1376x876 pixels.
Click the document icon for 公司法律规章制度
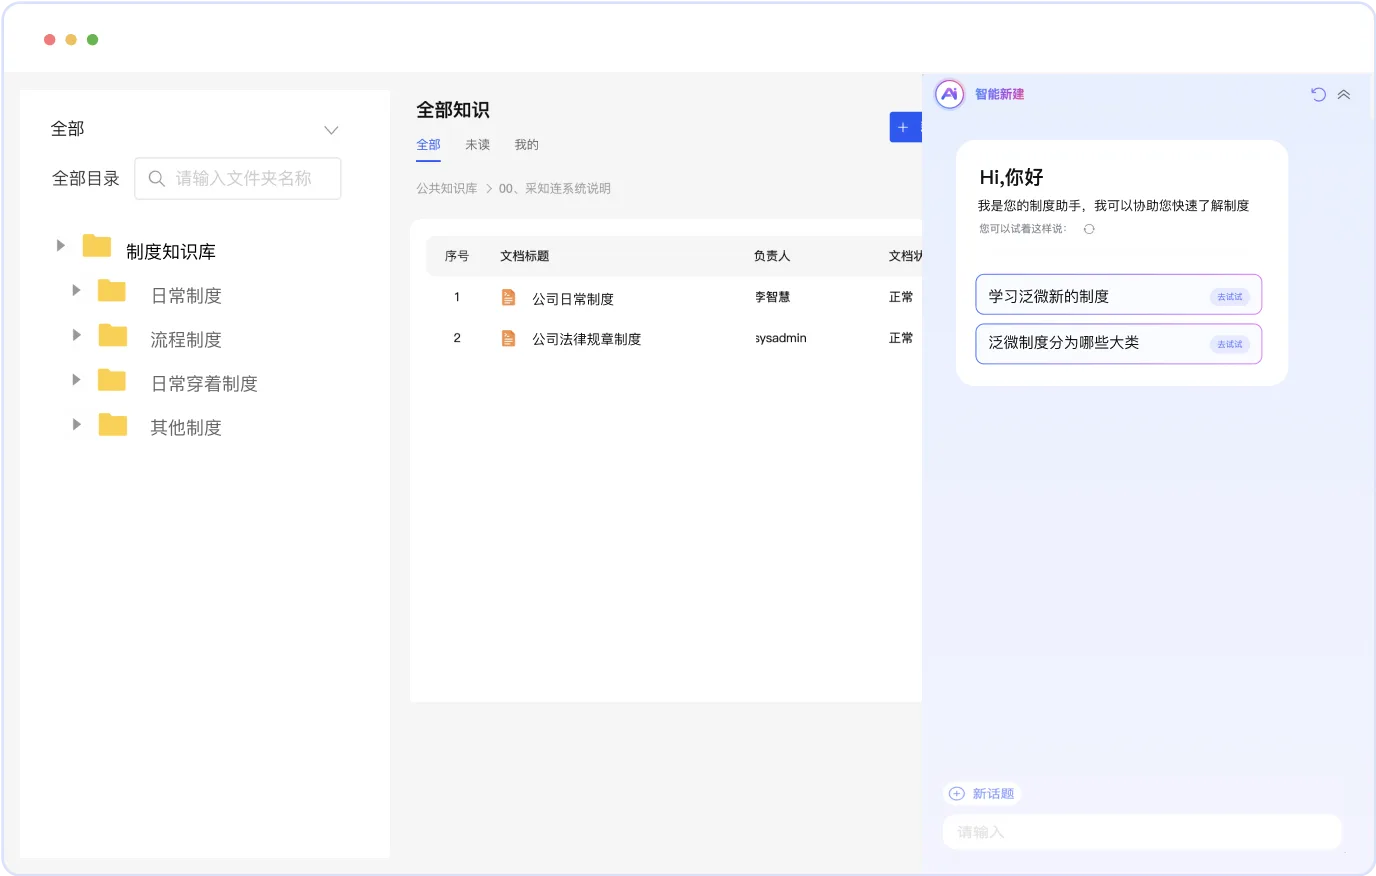508,339
